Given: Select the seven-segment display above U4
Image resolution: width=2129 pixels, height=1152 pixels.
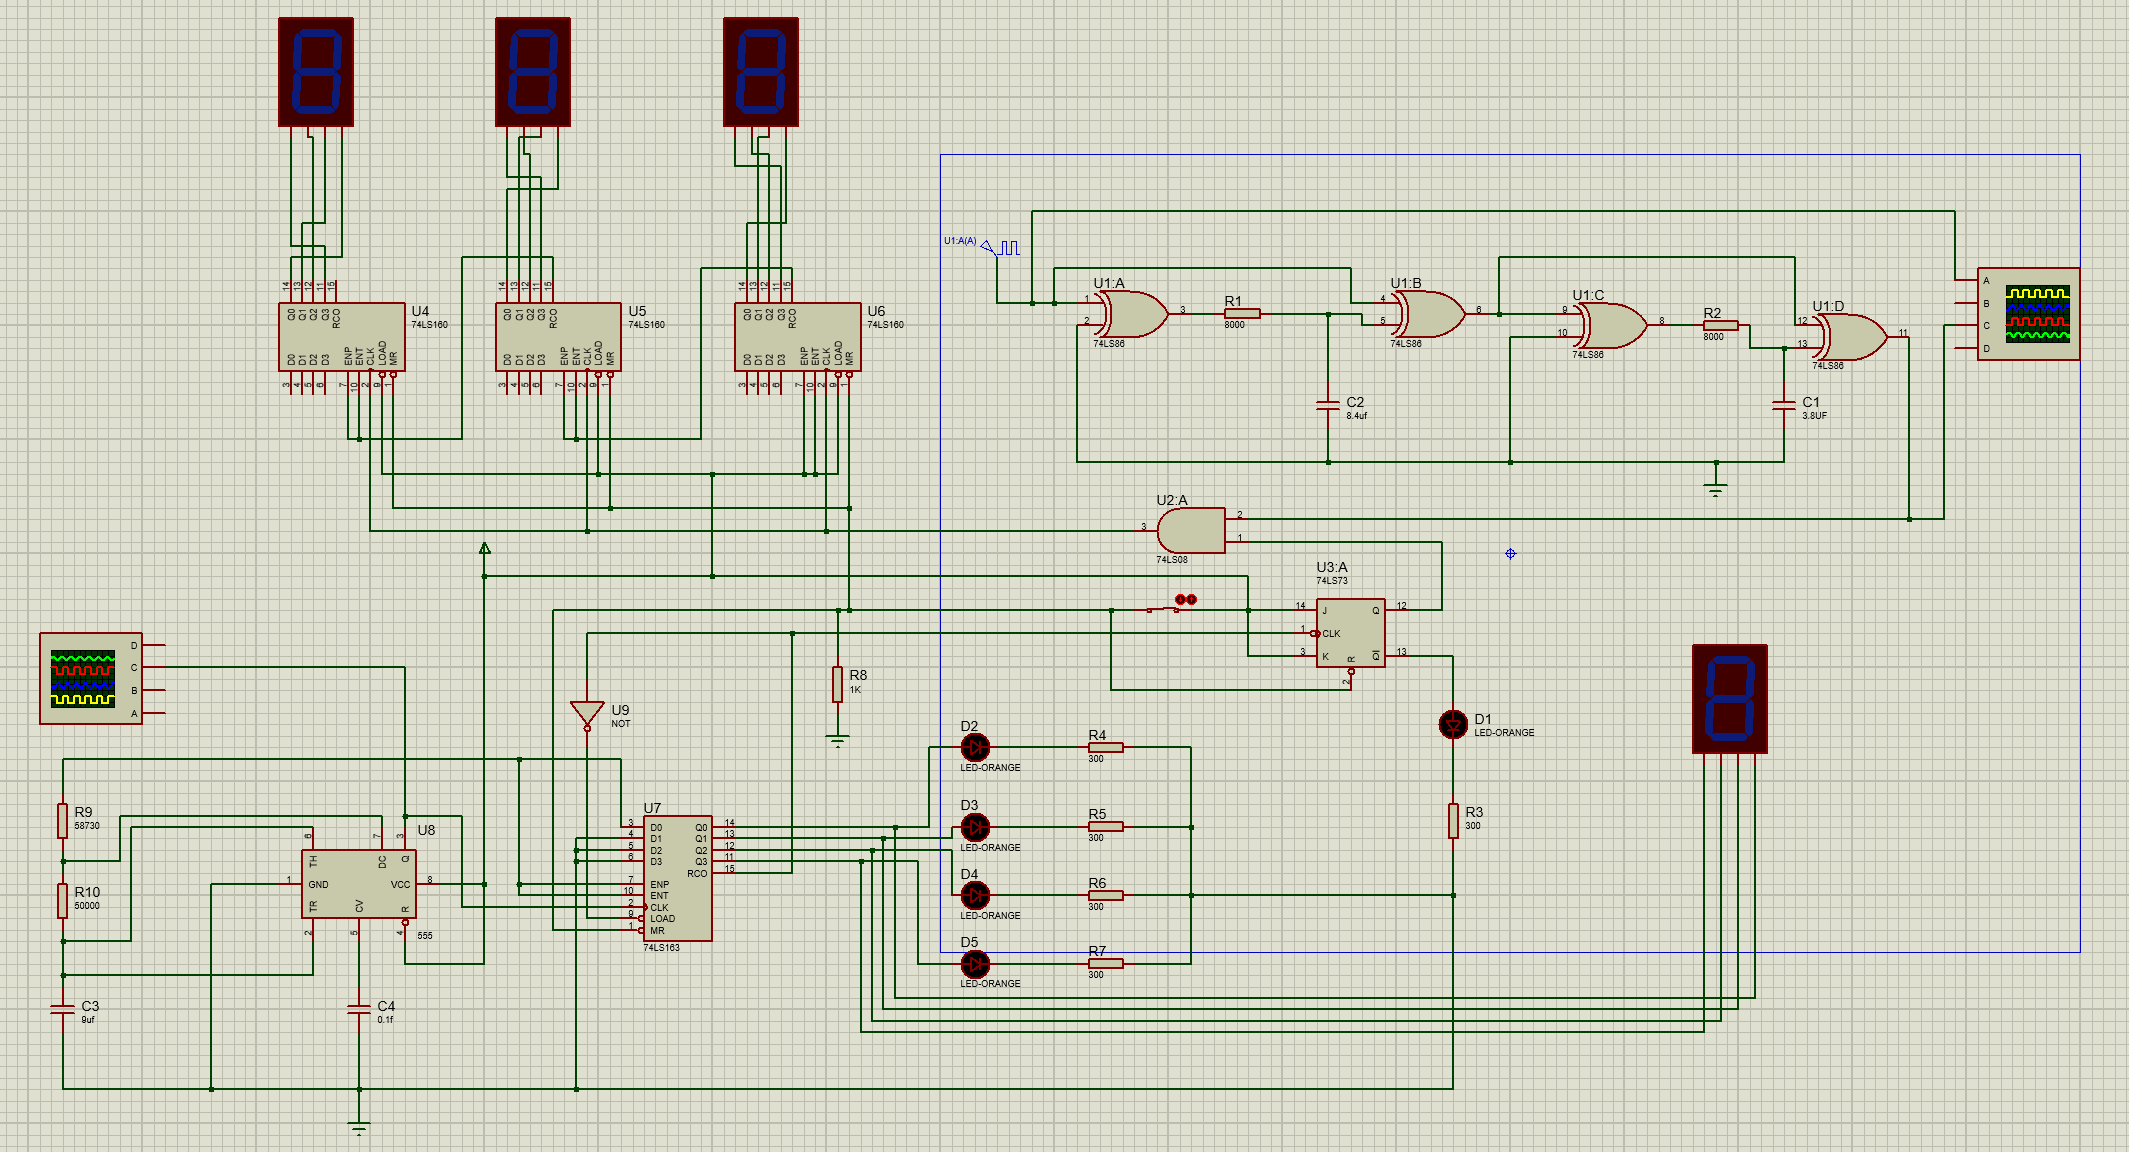Looking at the screenshot, I should click(316, 72).
